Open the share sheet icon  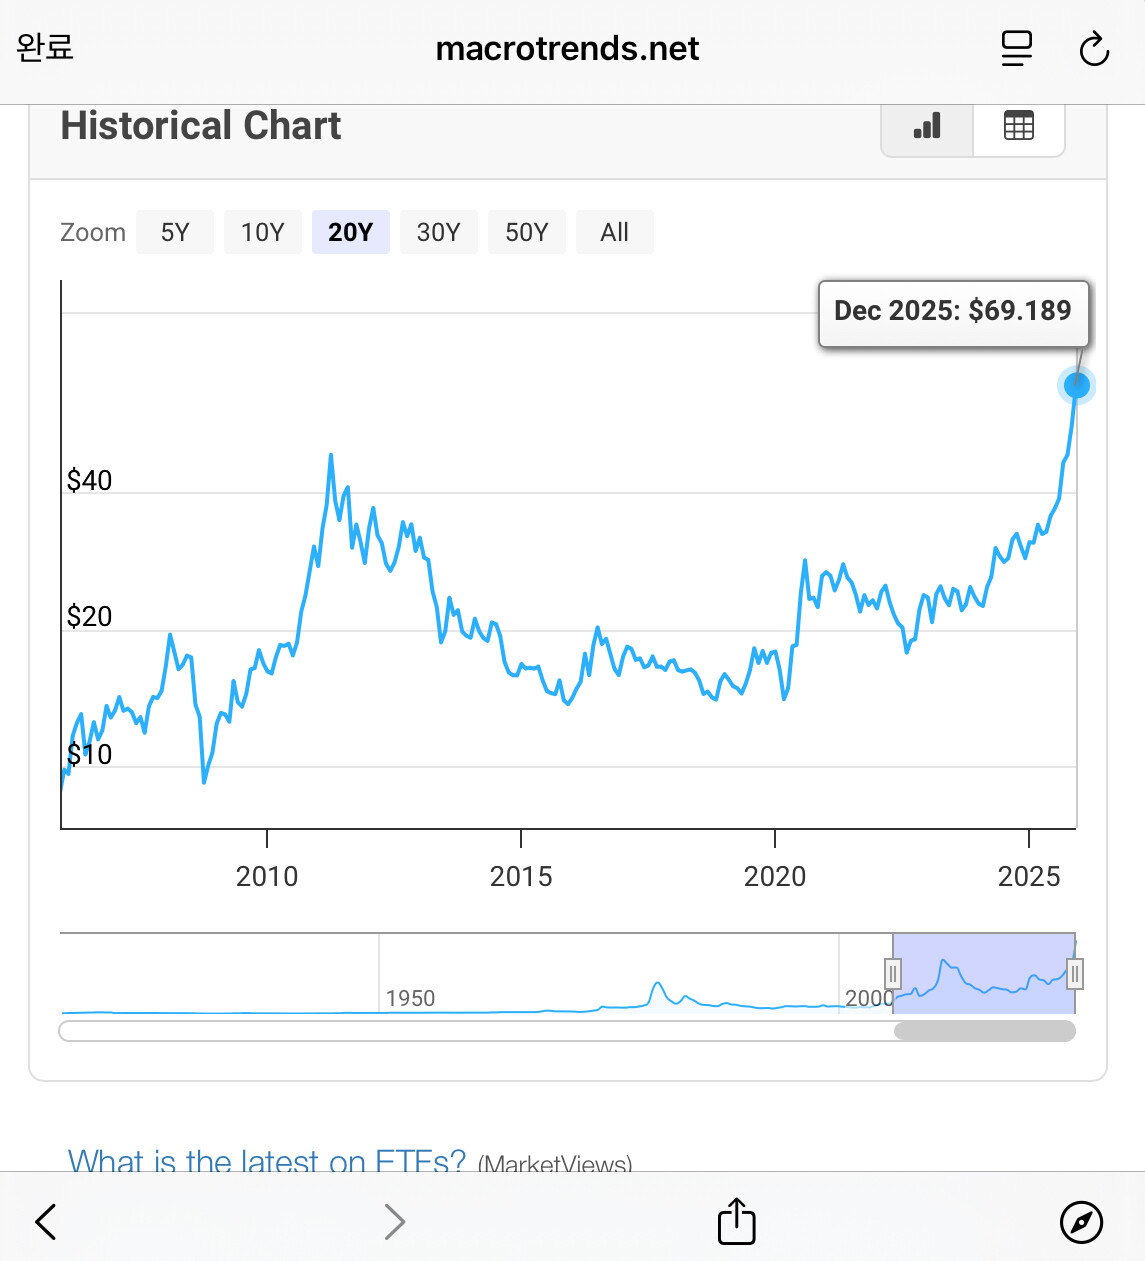coord(736,1221)
